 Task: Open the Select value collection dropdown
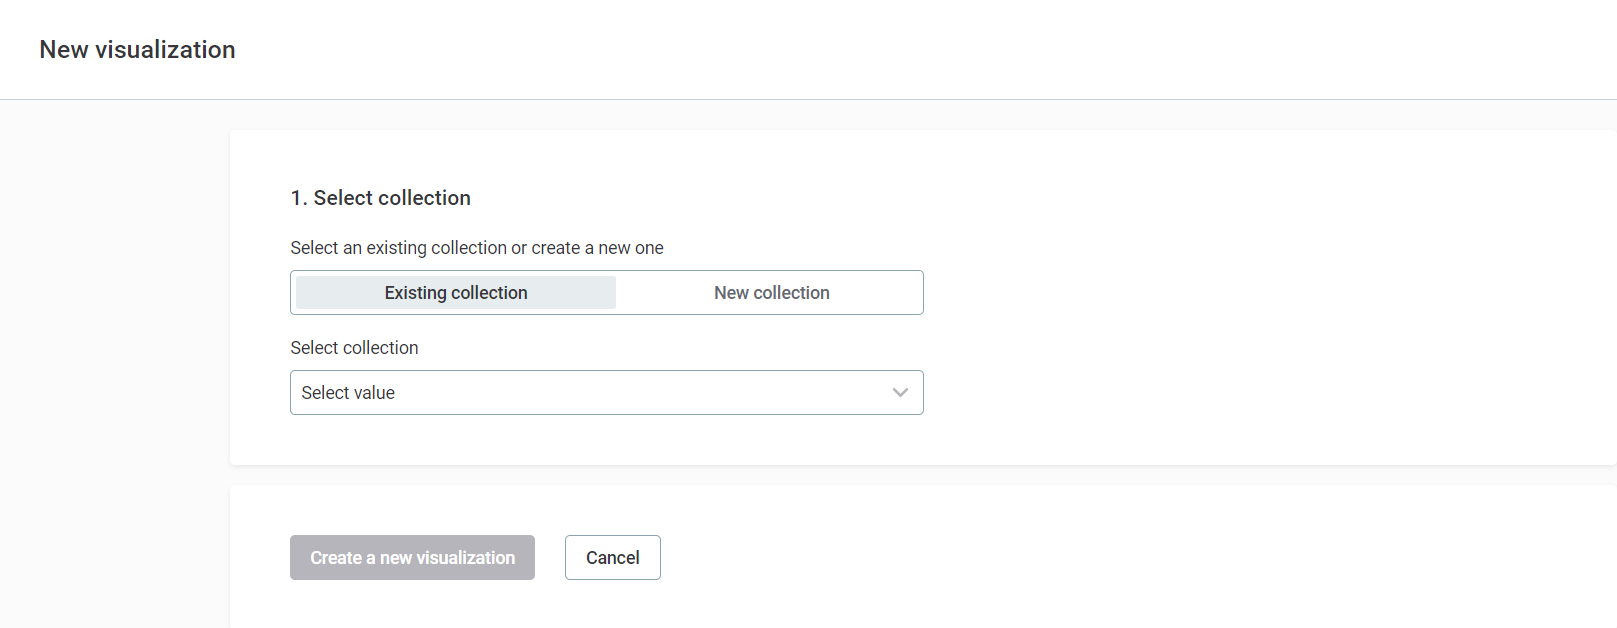click(606, 392)
